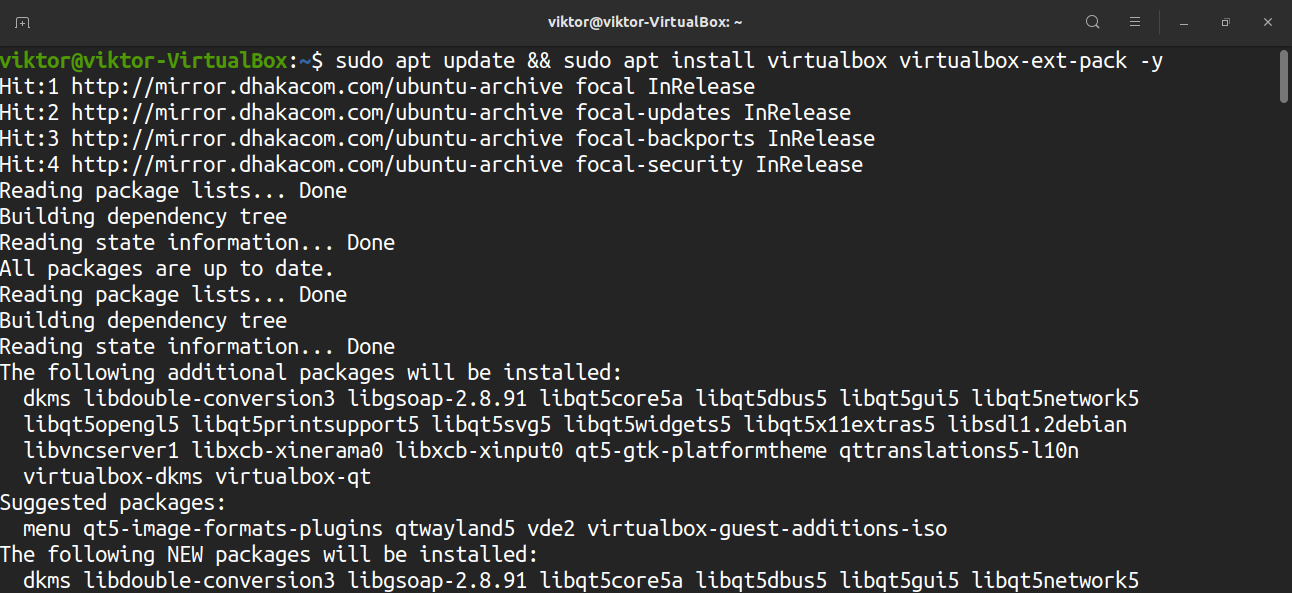
Task: Click 'qt5-gtk-platformtheme' package name
Action: (701, 451)
